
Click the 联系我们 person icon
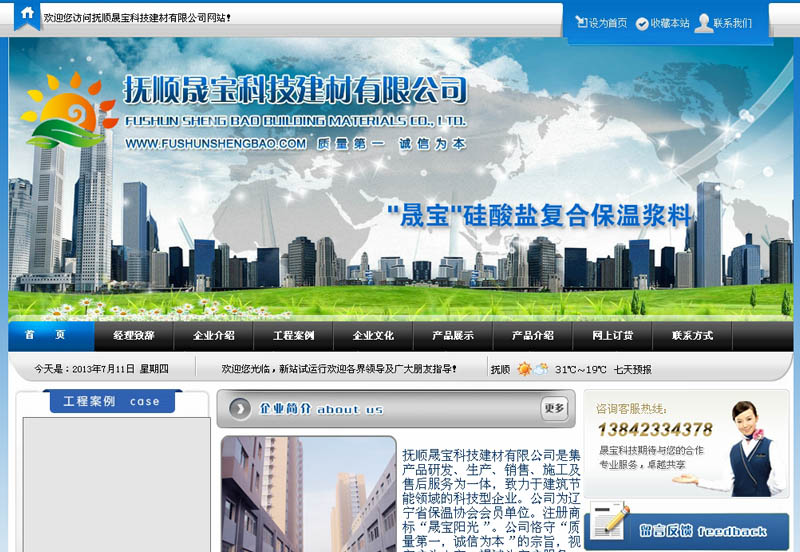pos(704,22)
